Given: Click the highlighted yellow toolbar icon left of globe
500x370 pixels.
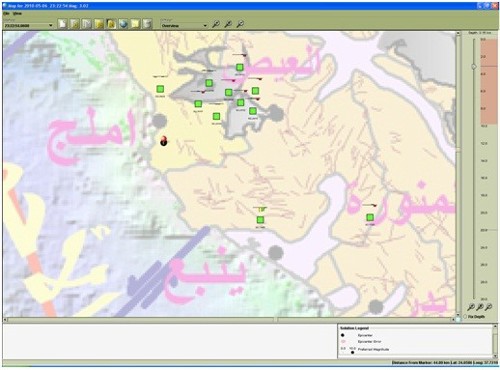Looking at the screenshot, I should [x=111, y=24].
